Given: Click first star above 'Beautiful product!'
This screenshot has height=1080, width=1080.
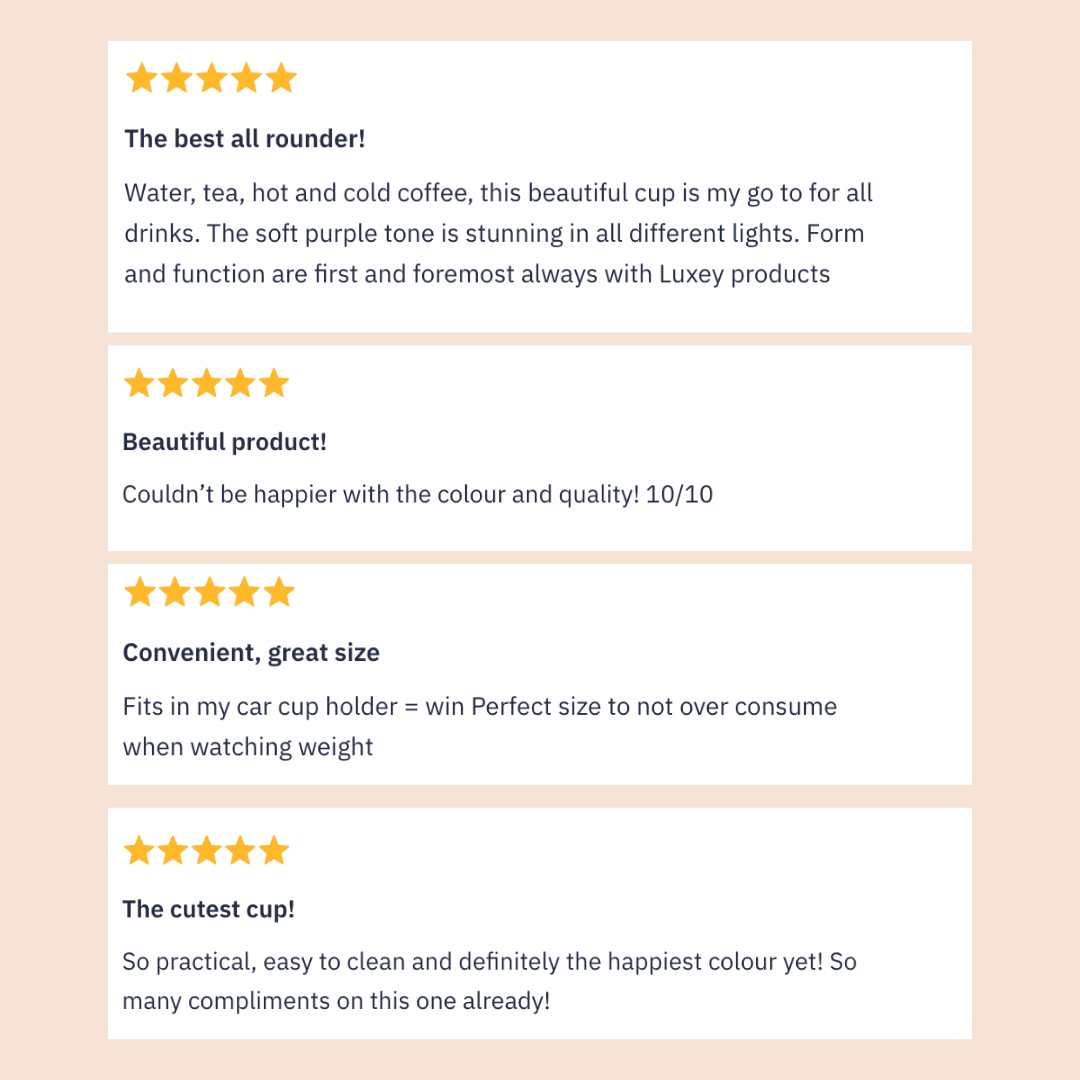Looking at the screenshot, I should point(139,383).
